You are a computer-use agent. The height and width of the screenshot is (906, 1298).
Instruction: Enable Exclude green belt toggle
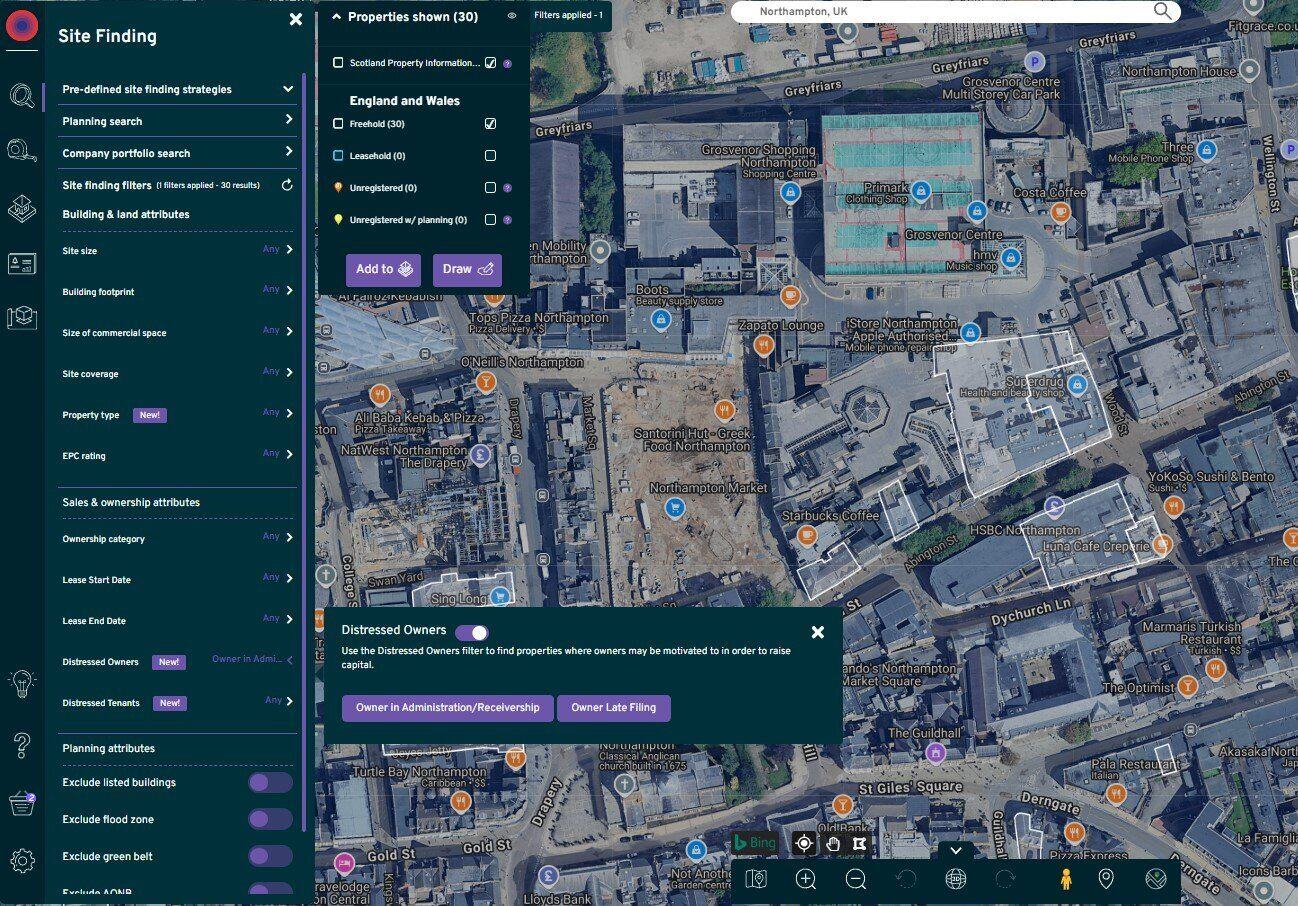click(x=270, y=856)
